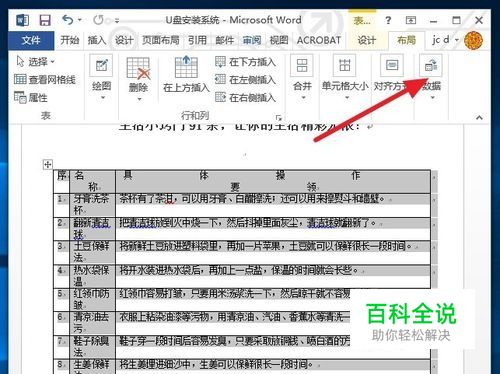Click the 数据 (Data) icon
The image size is (500, 374).
(431, 65)
